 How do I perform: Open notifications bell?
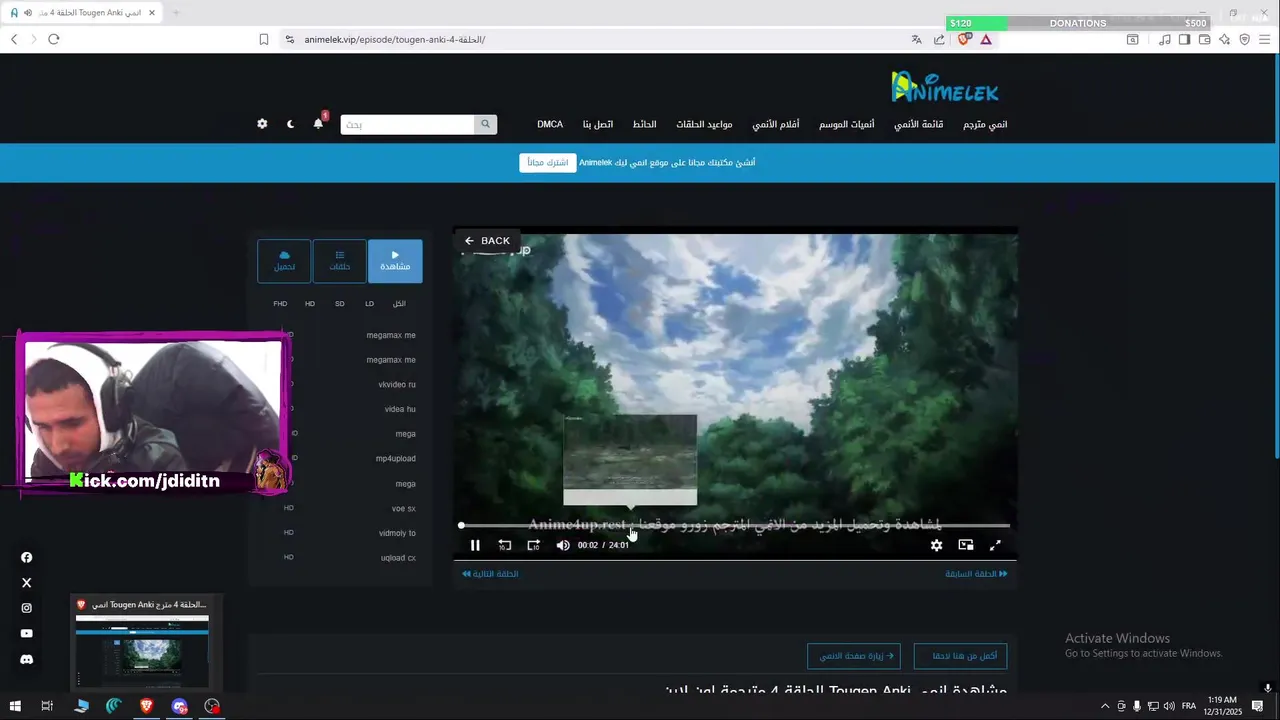coord(318,124)
